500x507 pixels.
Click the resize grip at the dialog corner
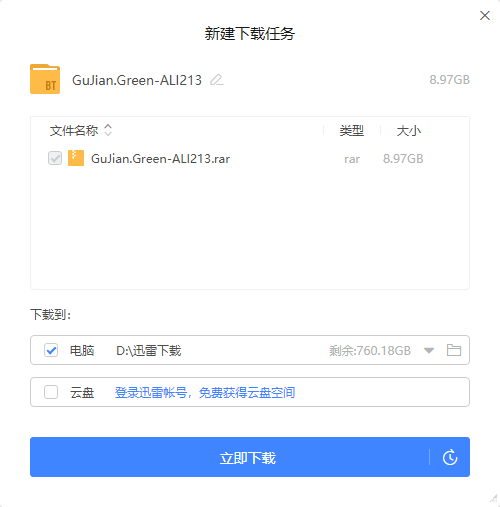pos(494,498)
